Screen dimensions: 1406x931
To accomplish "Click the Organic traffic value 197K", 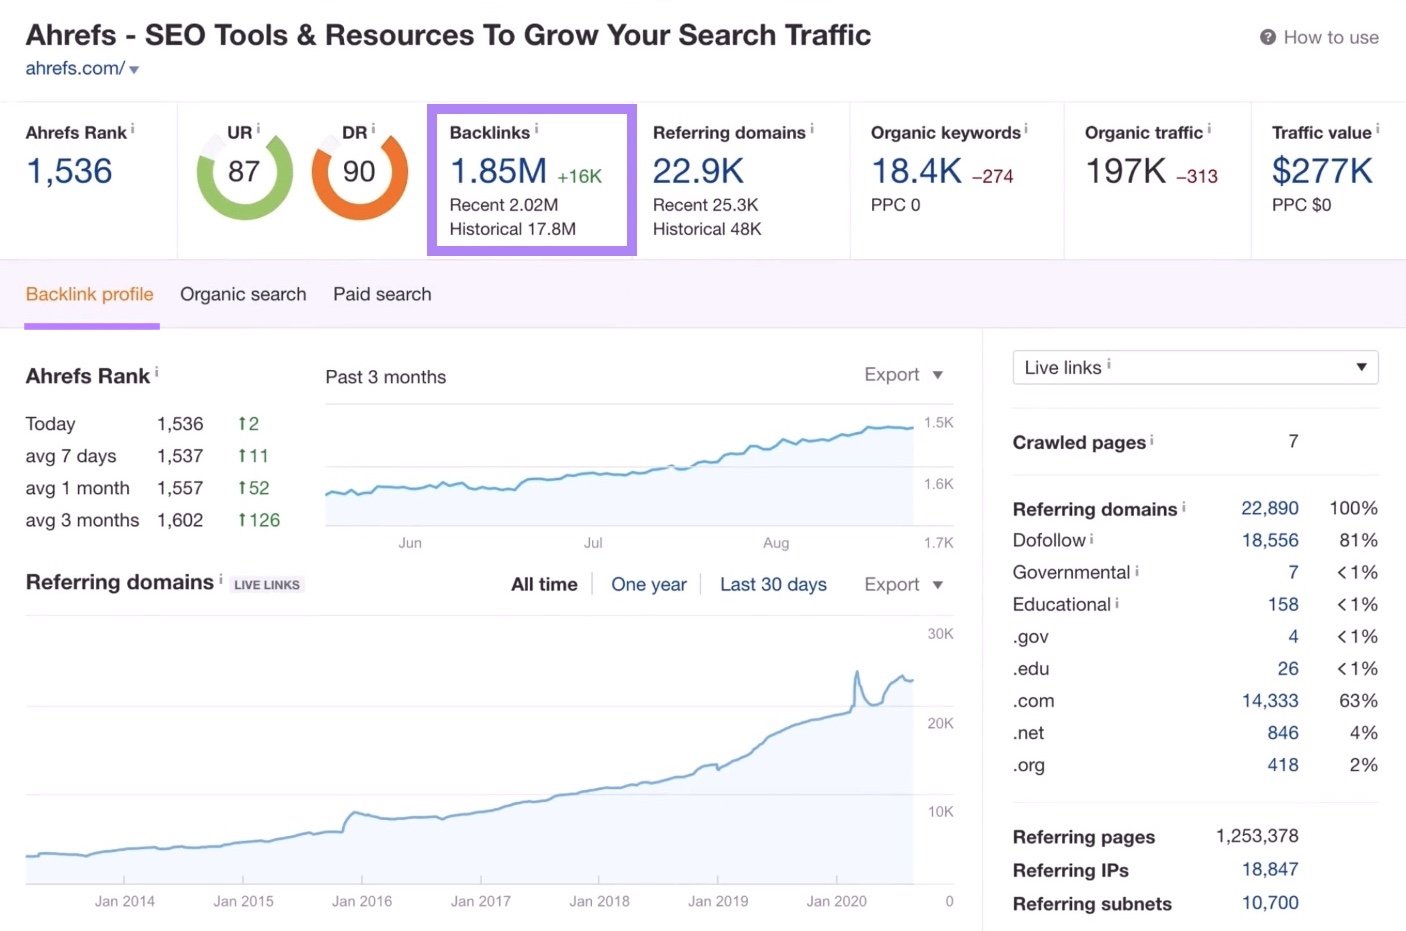I will (x=1126, y=171).
